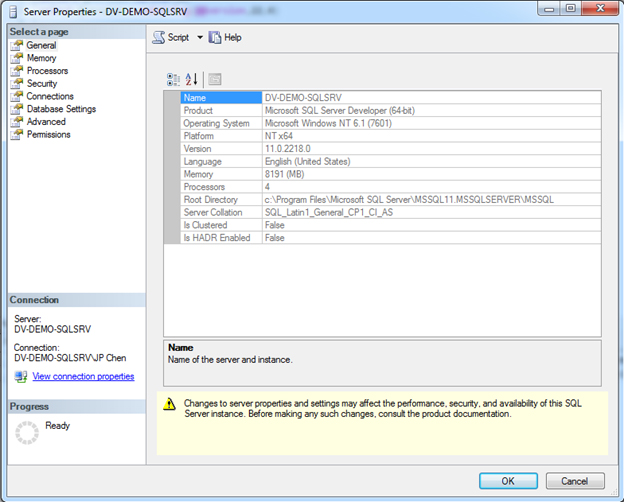Click the False value for Is Clustered
624x502 pixels.
pyautogui.click(x=275, y=225)
